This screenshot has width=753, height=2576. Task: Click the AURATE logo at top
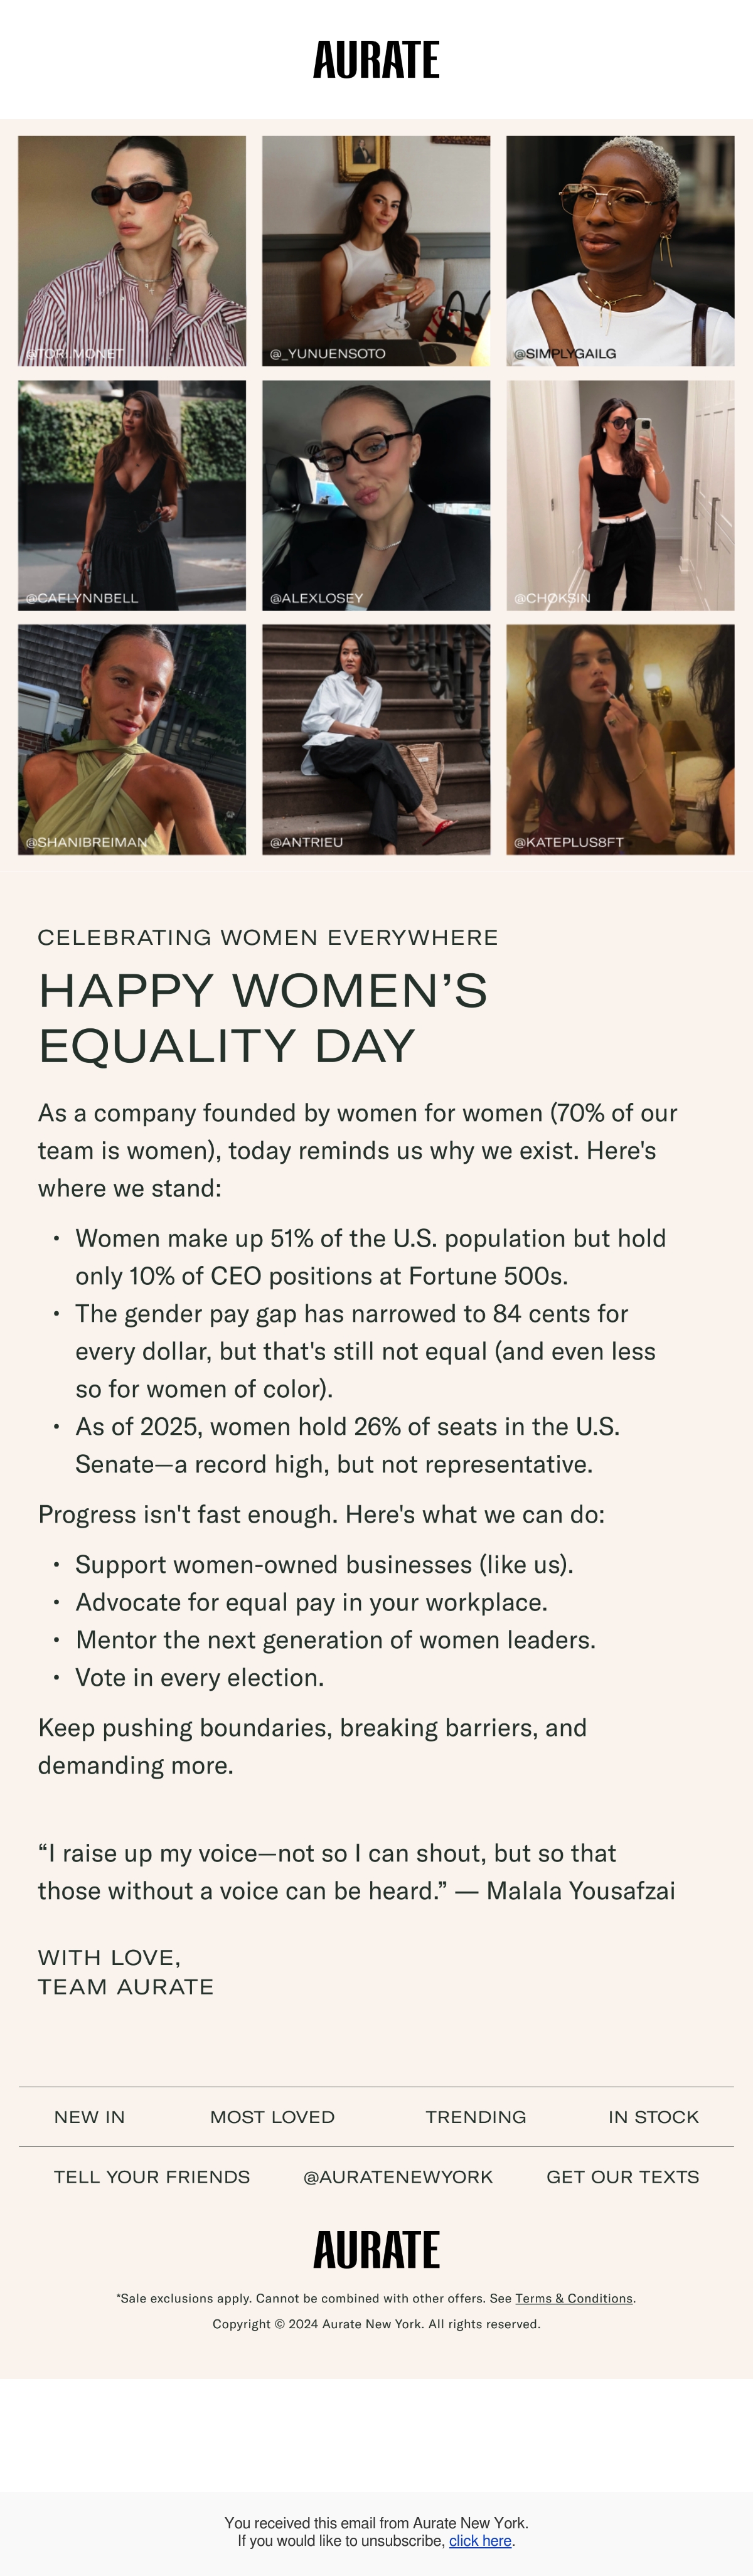(x=376, y=60)
